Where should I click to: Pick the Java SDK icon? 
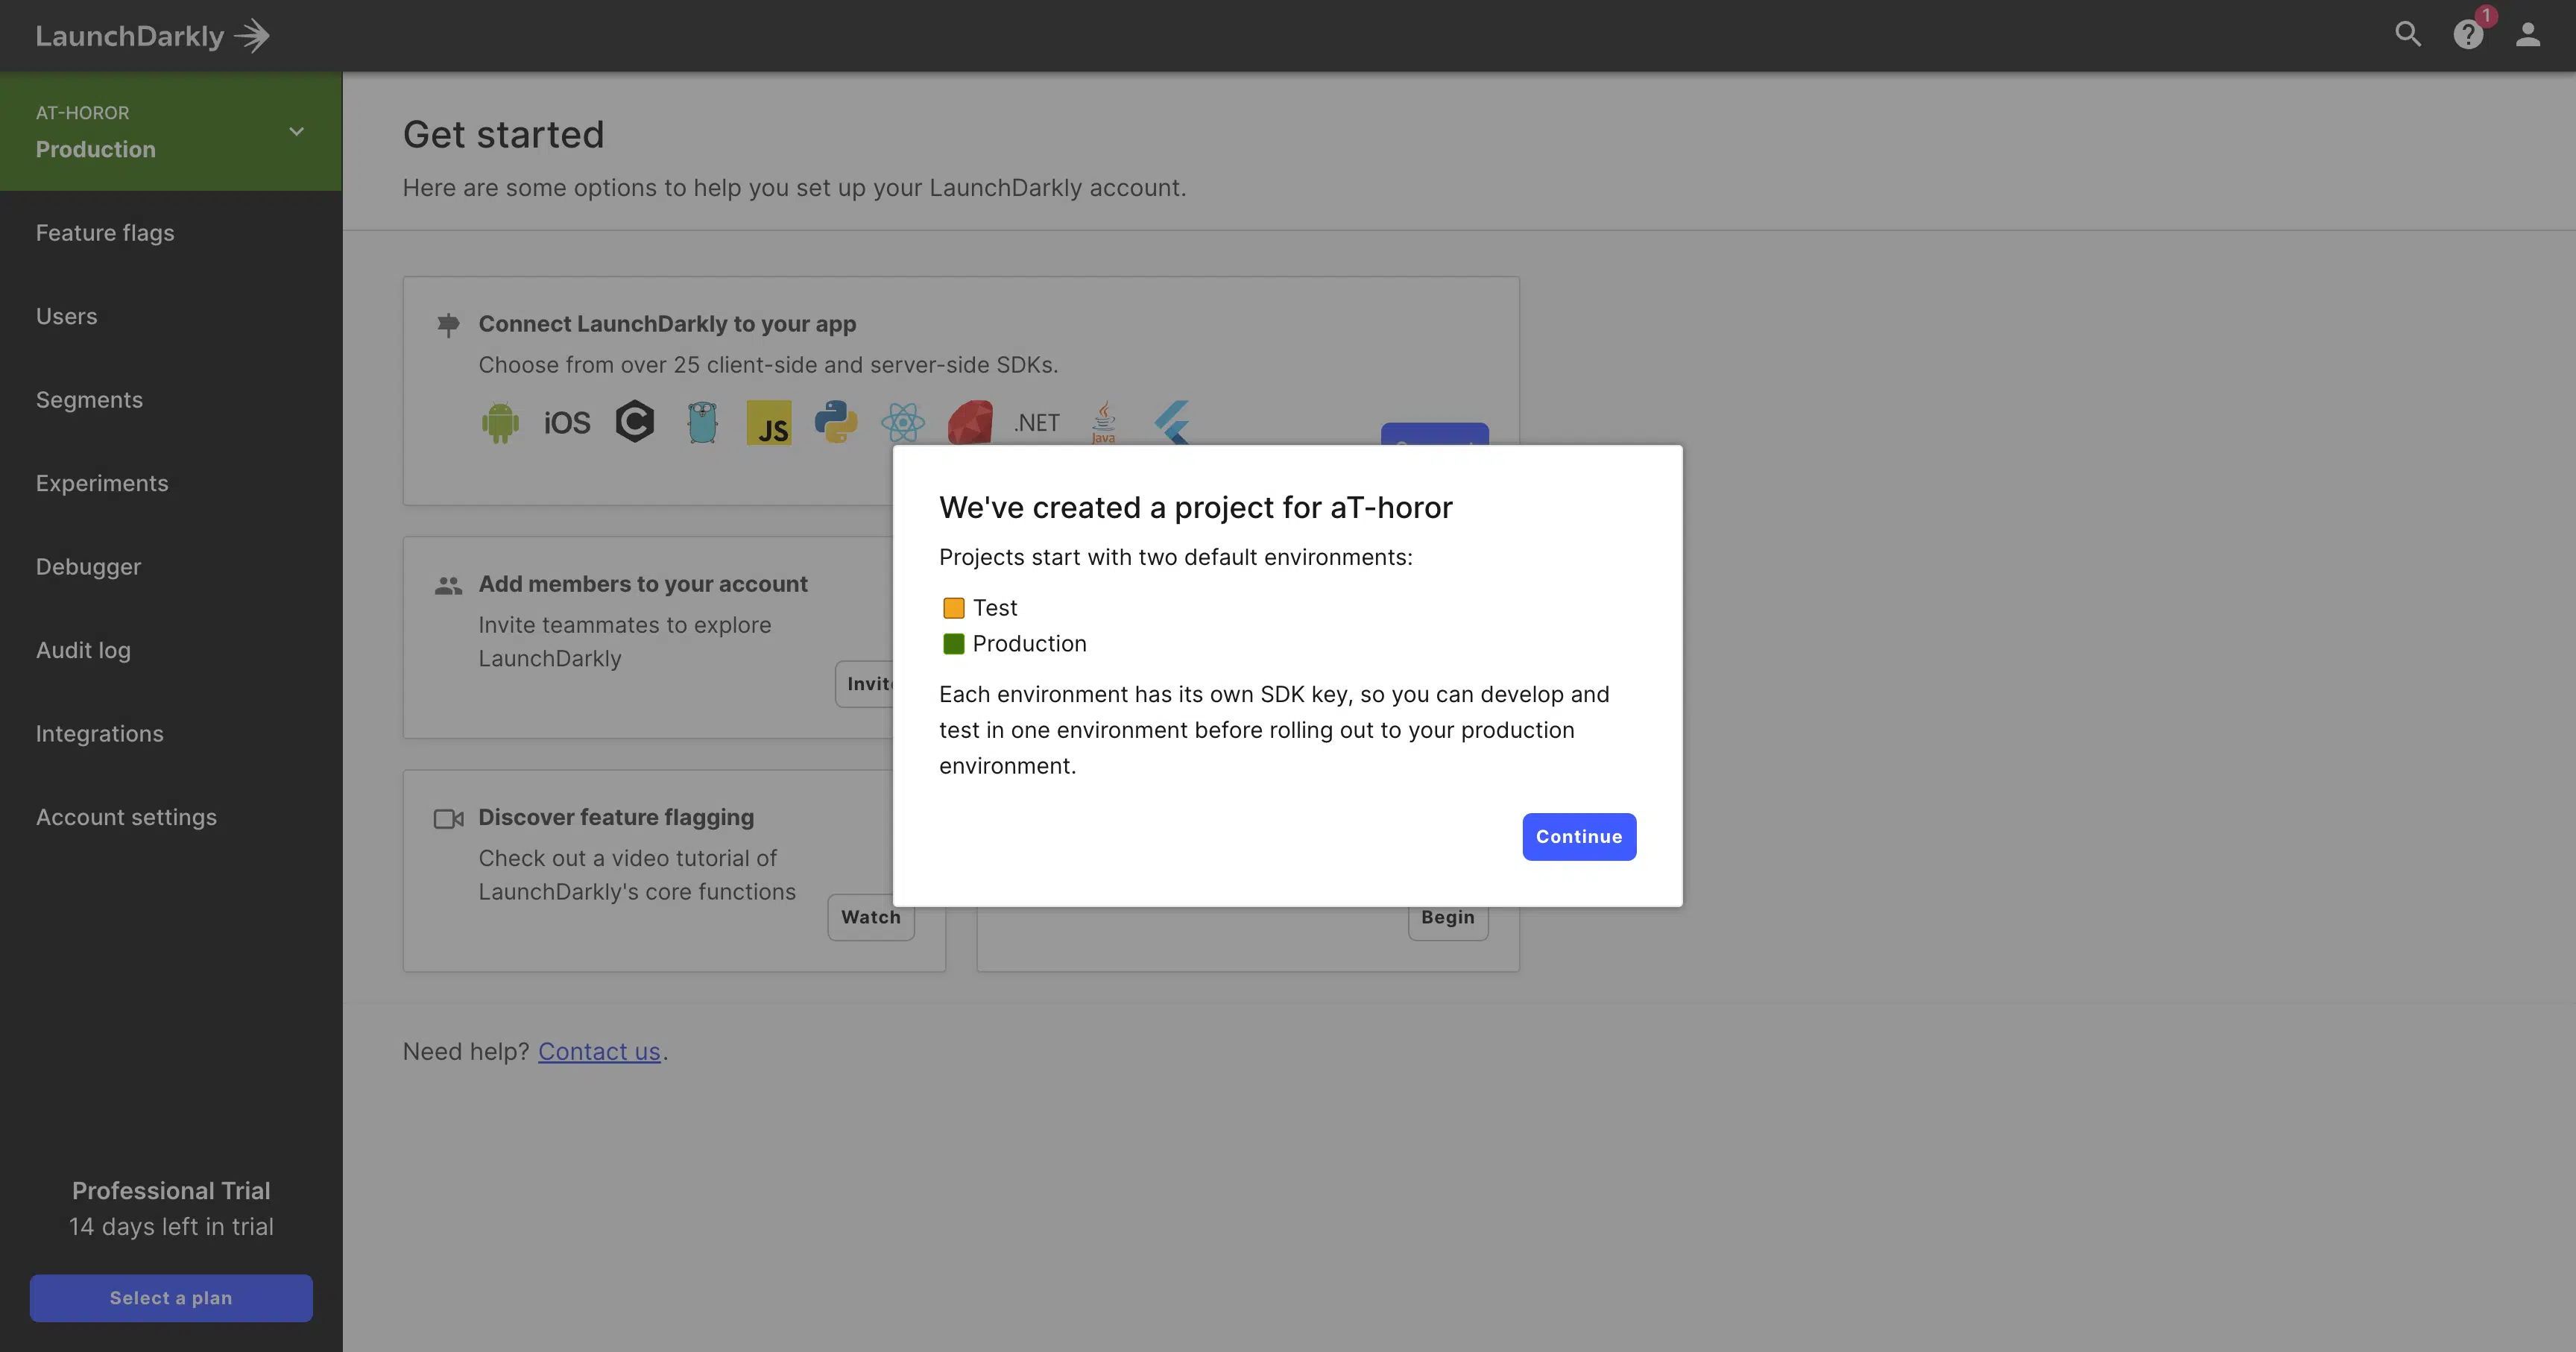click(x=1103, y=423)
